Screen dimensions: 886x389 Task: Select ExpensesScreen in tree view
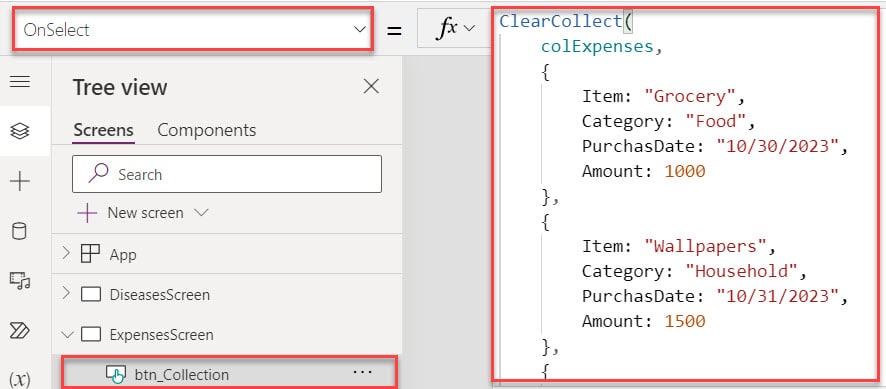point(162,335)
